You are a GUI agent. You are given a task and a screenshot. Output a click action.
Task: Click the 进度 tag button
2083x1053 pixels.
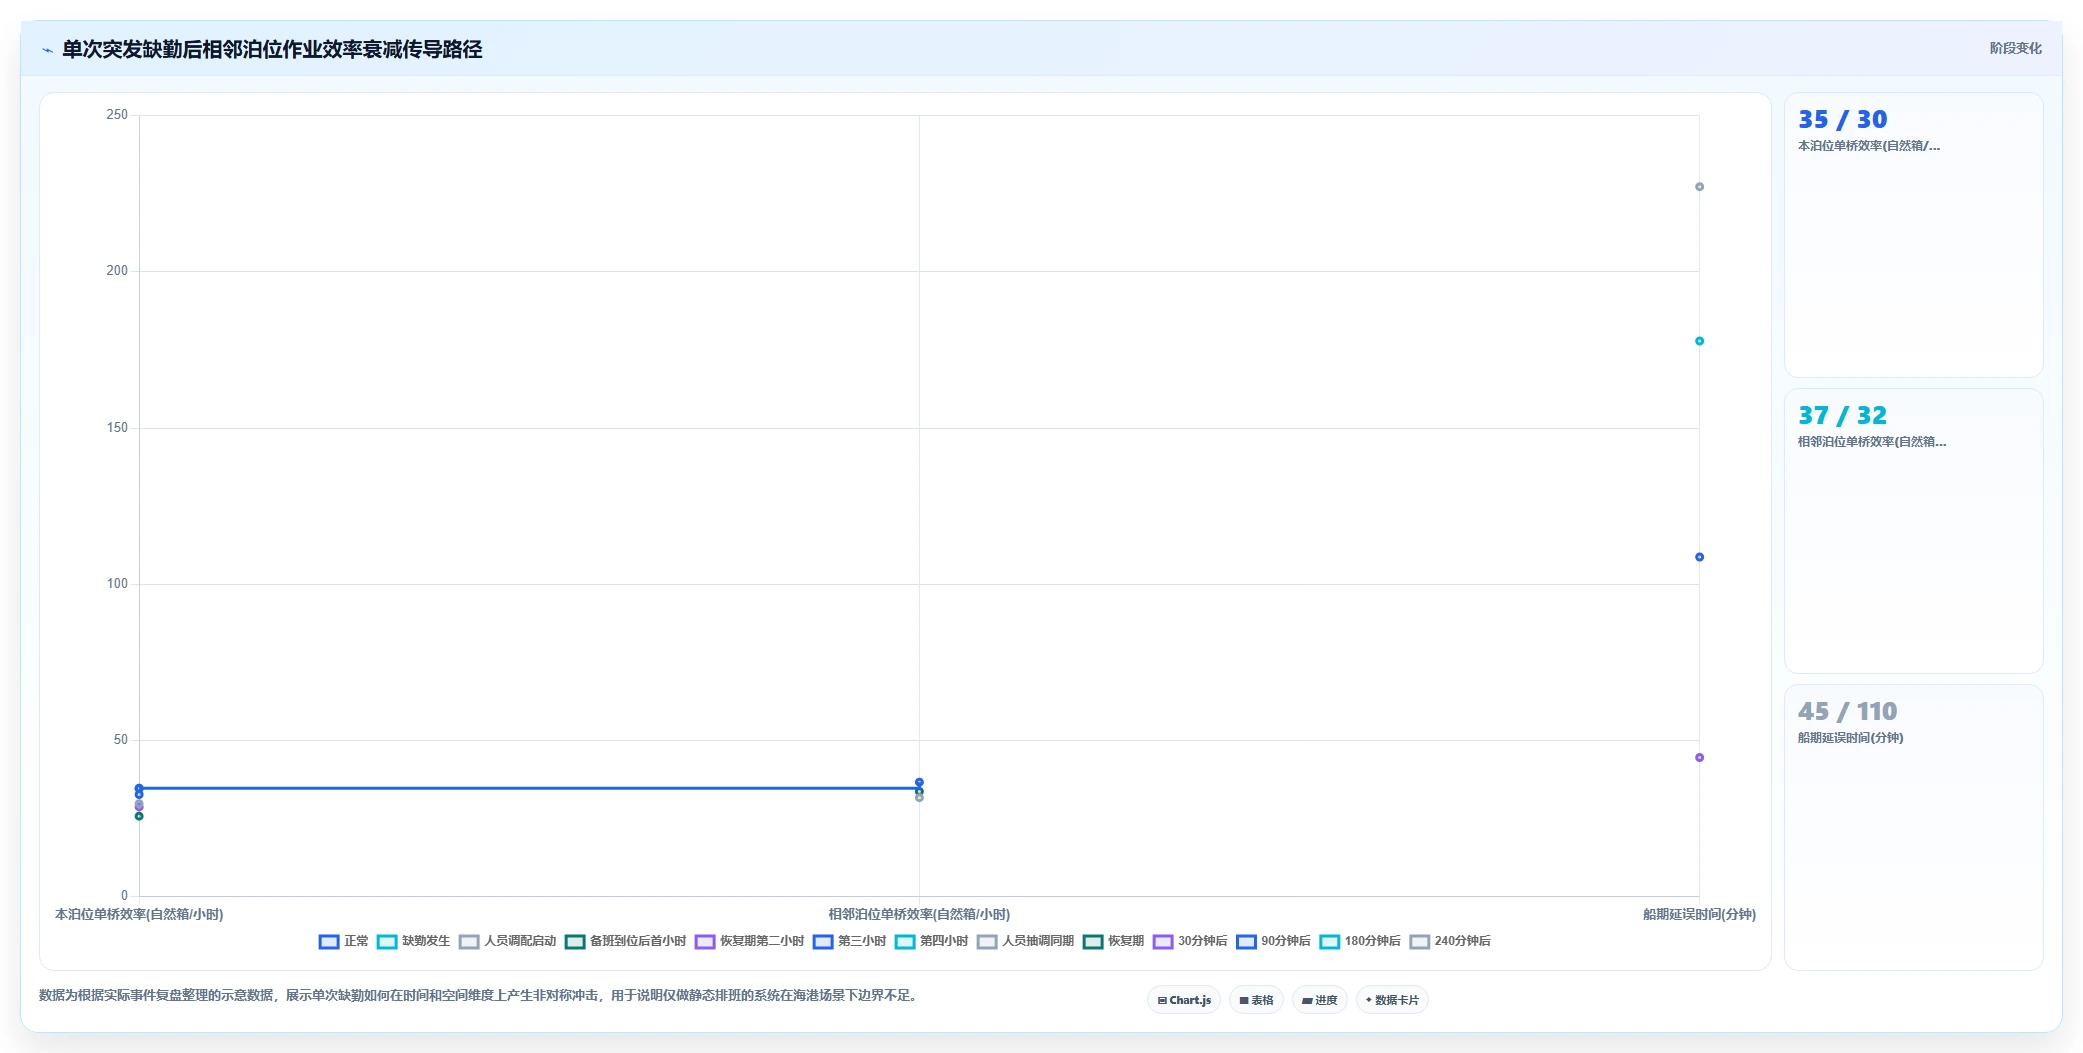(1319, 1000)
